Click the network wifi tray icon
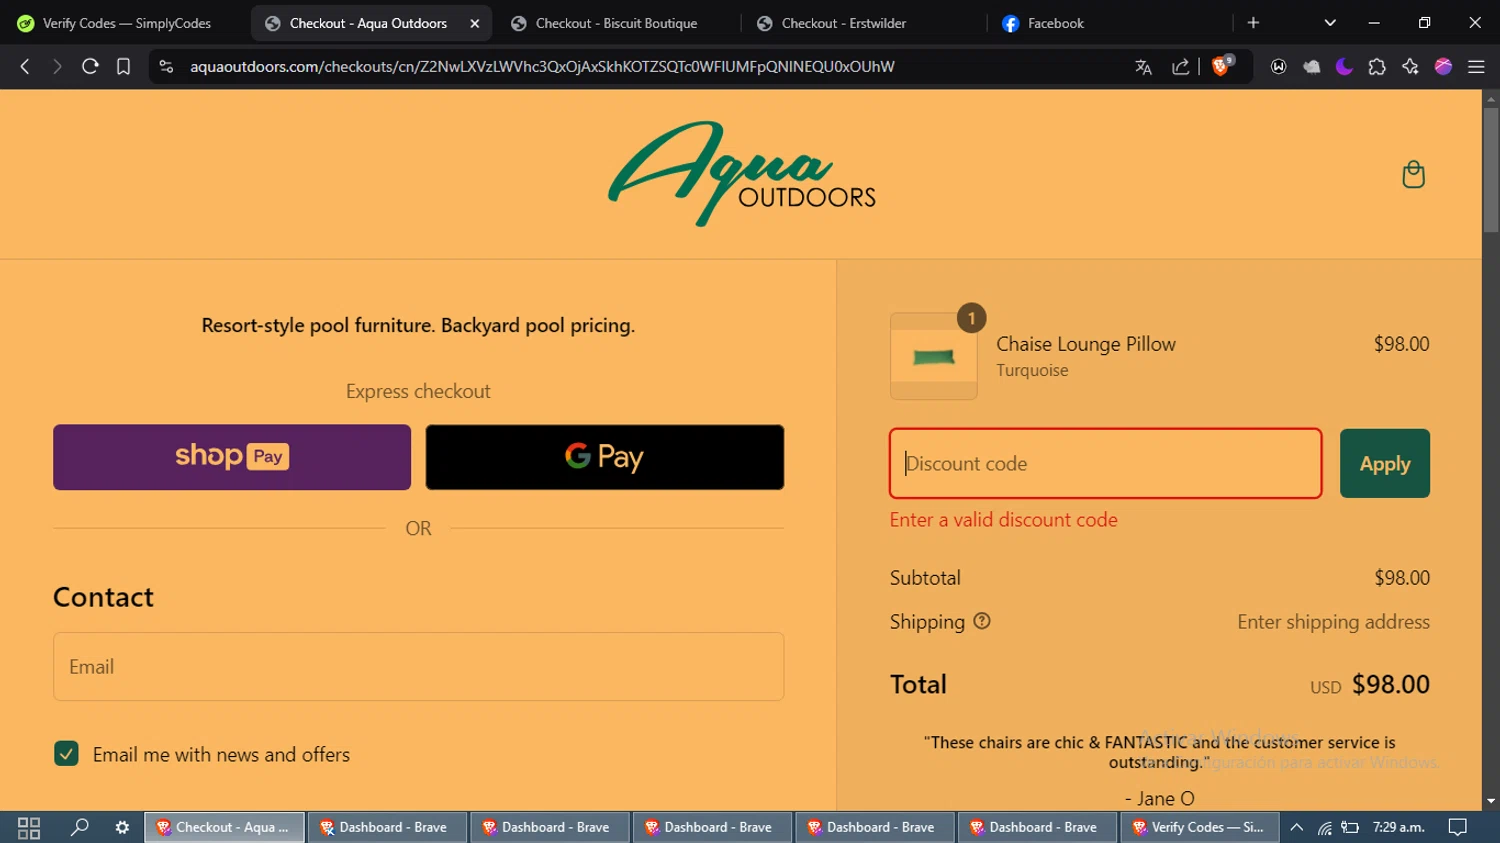1500x843 pixels. click(x=1324, y=828)
